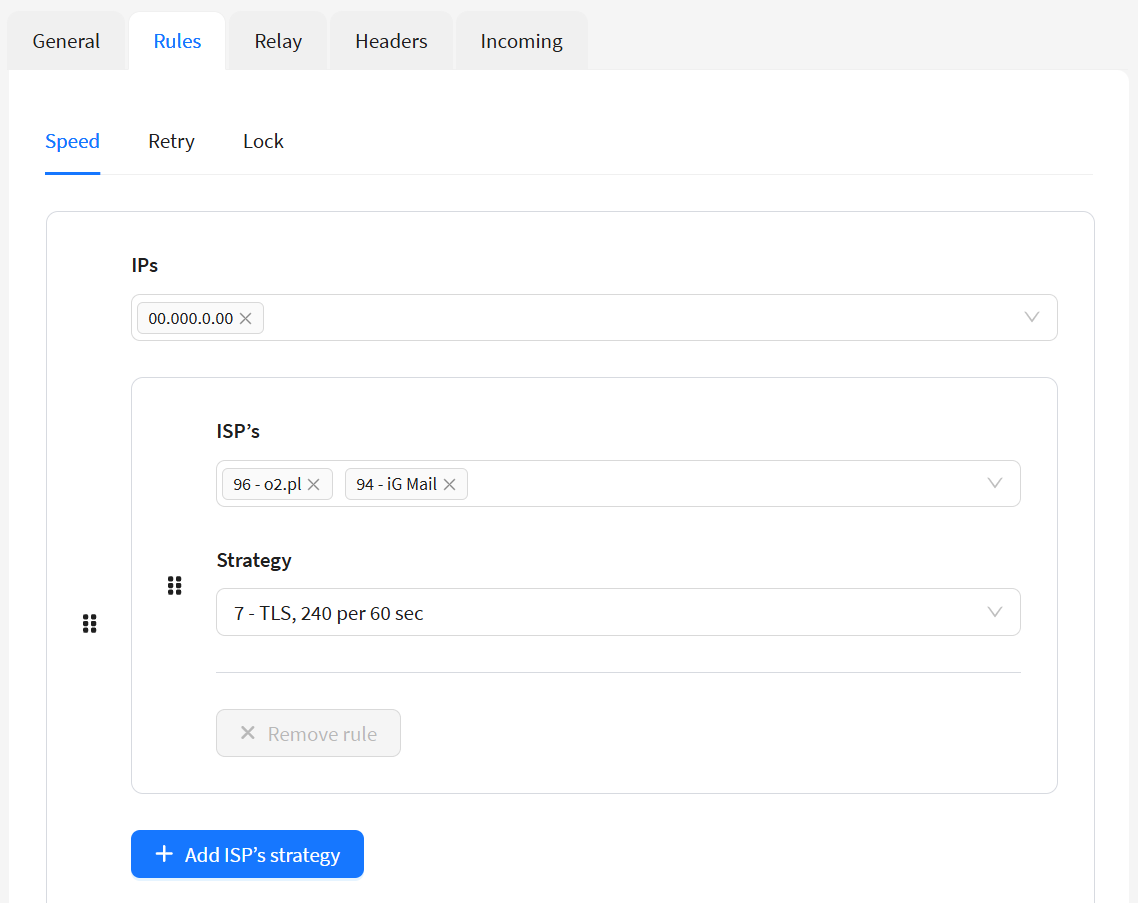Select the Rules tab
This screenshot has width=1138, height=903.
(x=177, y=41)
